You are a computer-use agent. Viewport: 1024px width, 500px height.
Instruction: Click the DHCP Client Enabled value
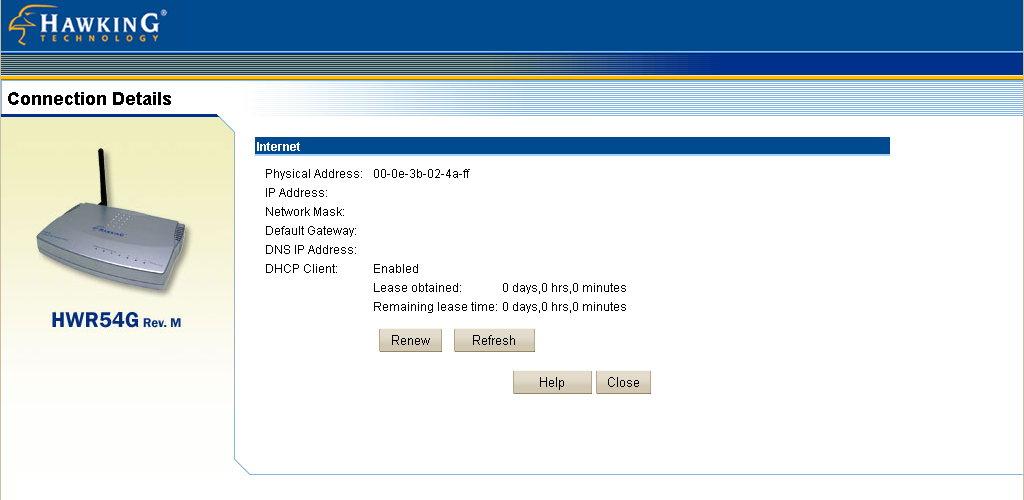(396, 268)
